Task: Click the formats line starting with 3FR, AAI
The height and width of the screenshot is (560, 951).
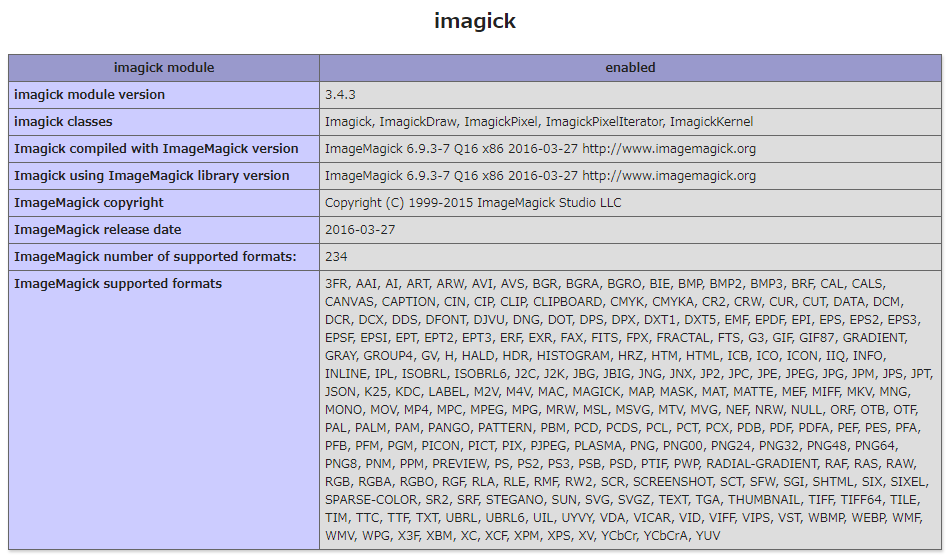Action: 605,284
